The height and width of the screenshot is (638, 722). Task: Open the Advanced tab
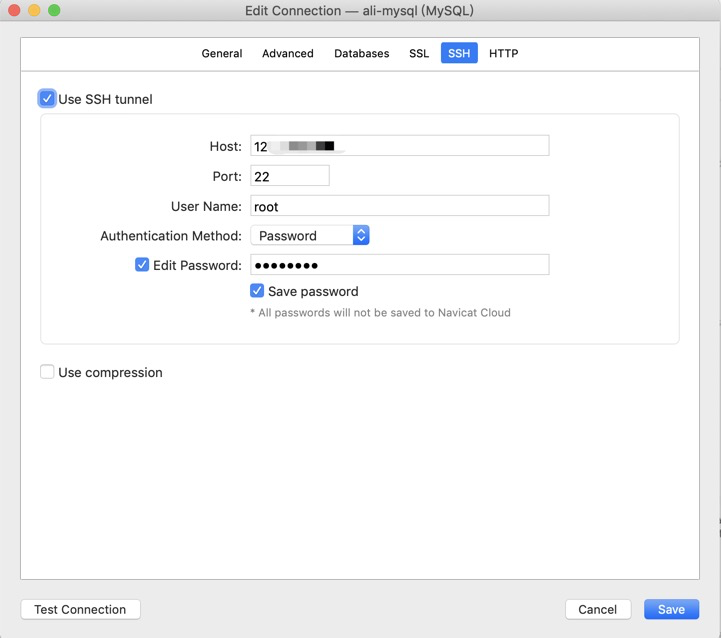point(288,53)
